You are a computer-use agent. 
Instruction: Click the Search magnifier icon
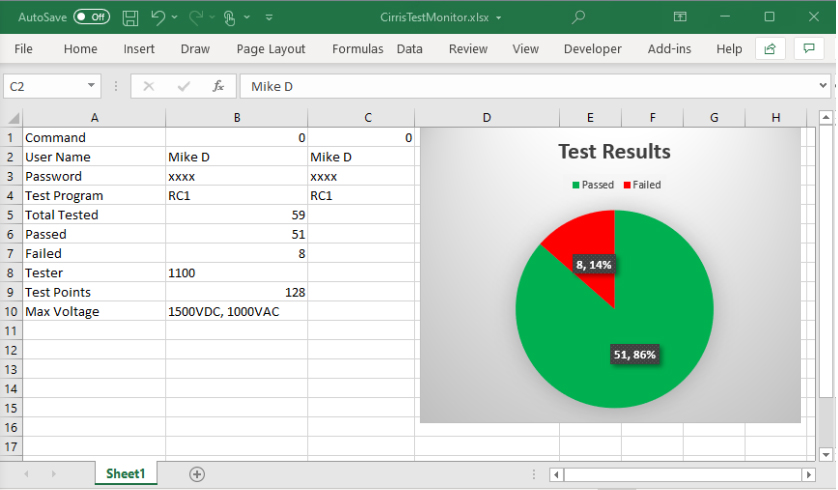pos(578,17)
